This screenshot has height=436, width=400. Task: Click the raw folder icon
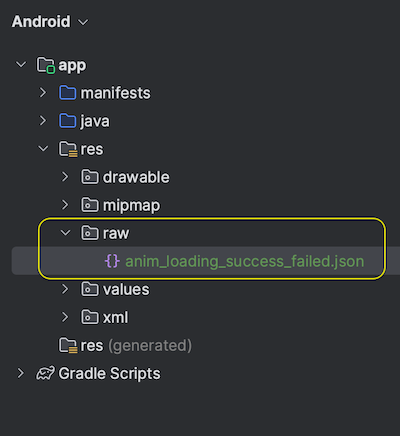90,233
